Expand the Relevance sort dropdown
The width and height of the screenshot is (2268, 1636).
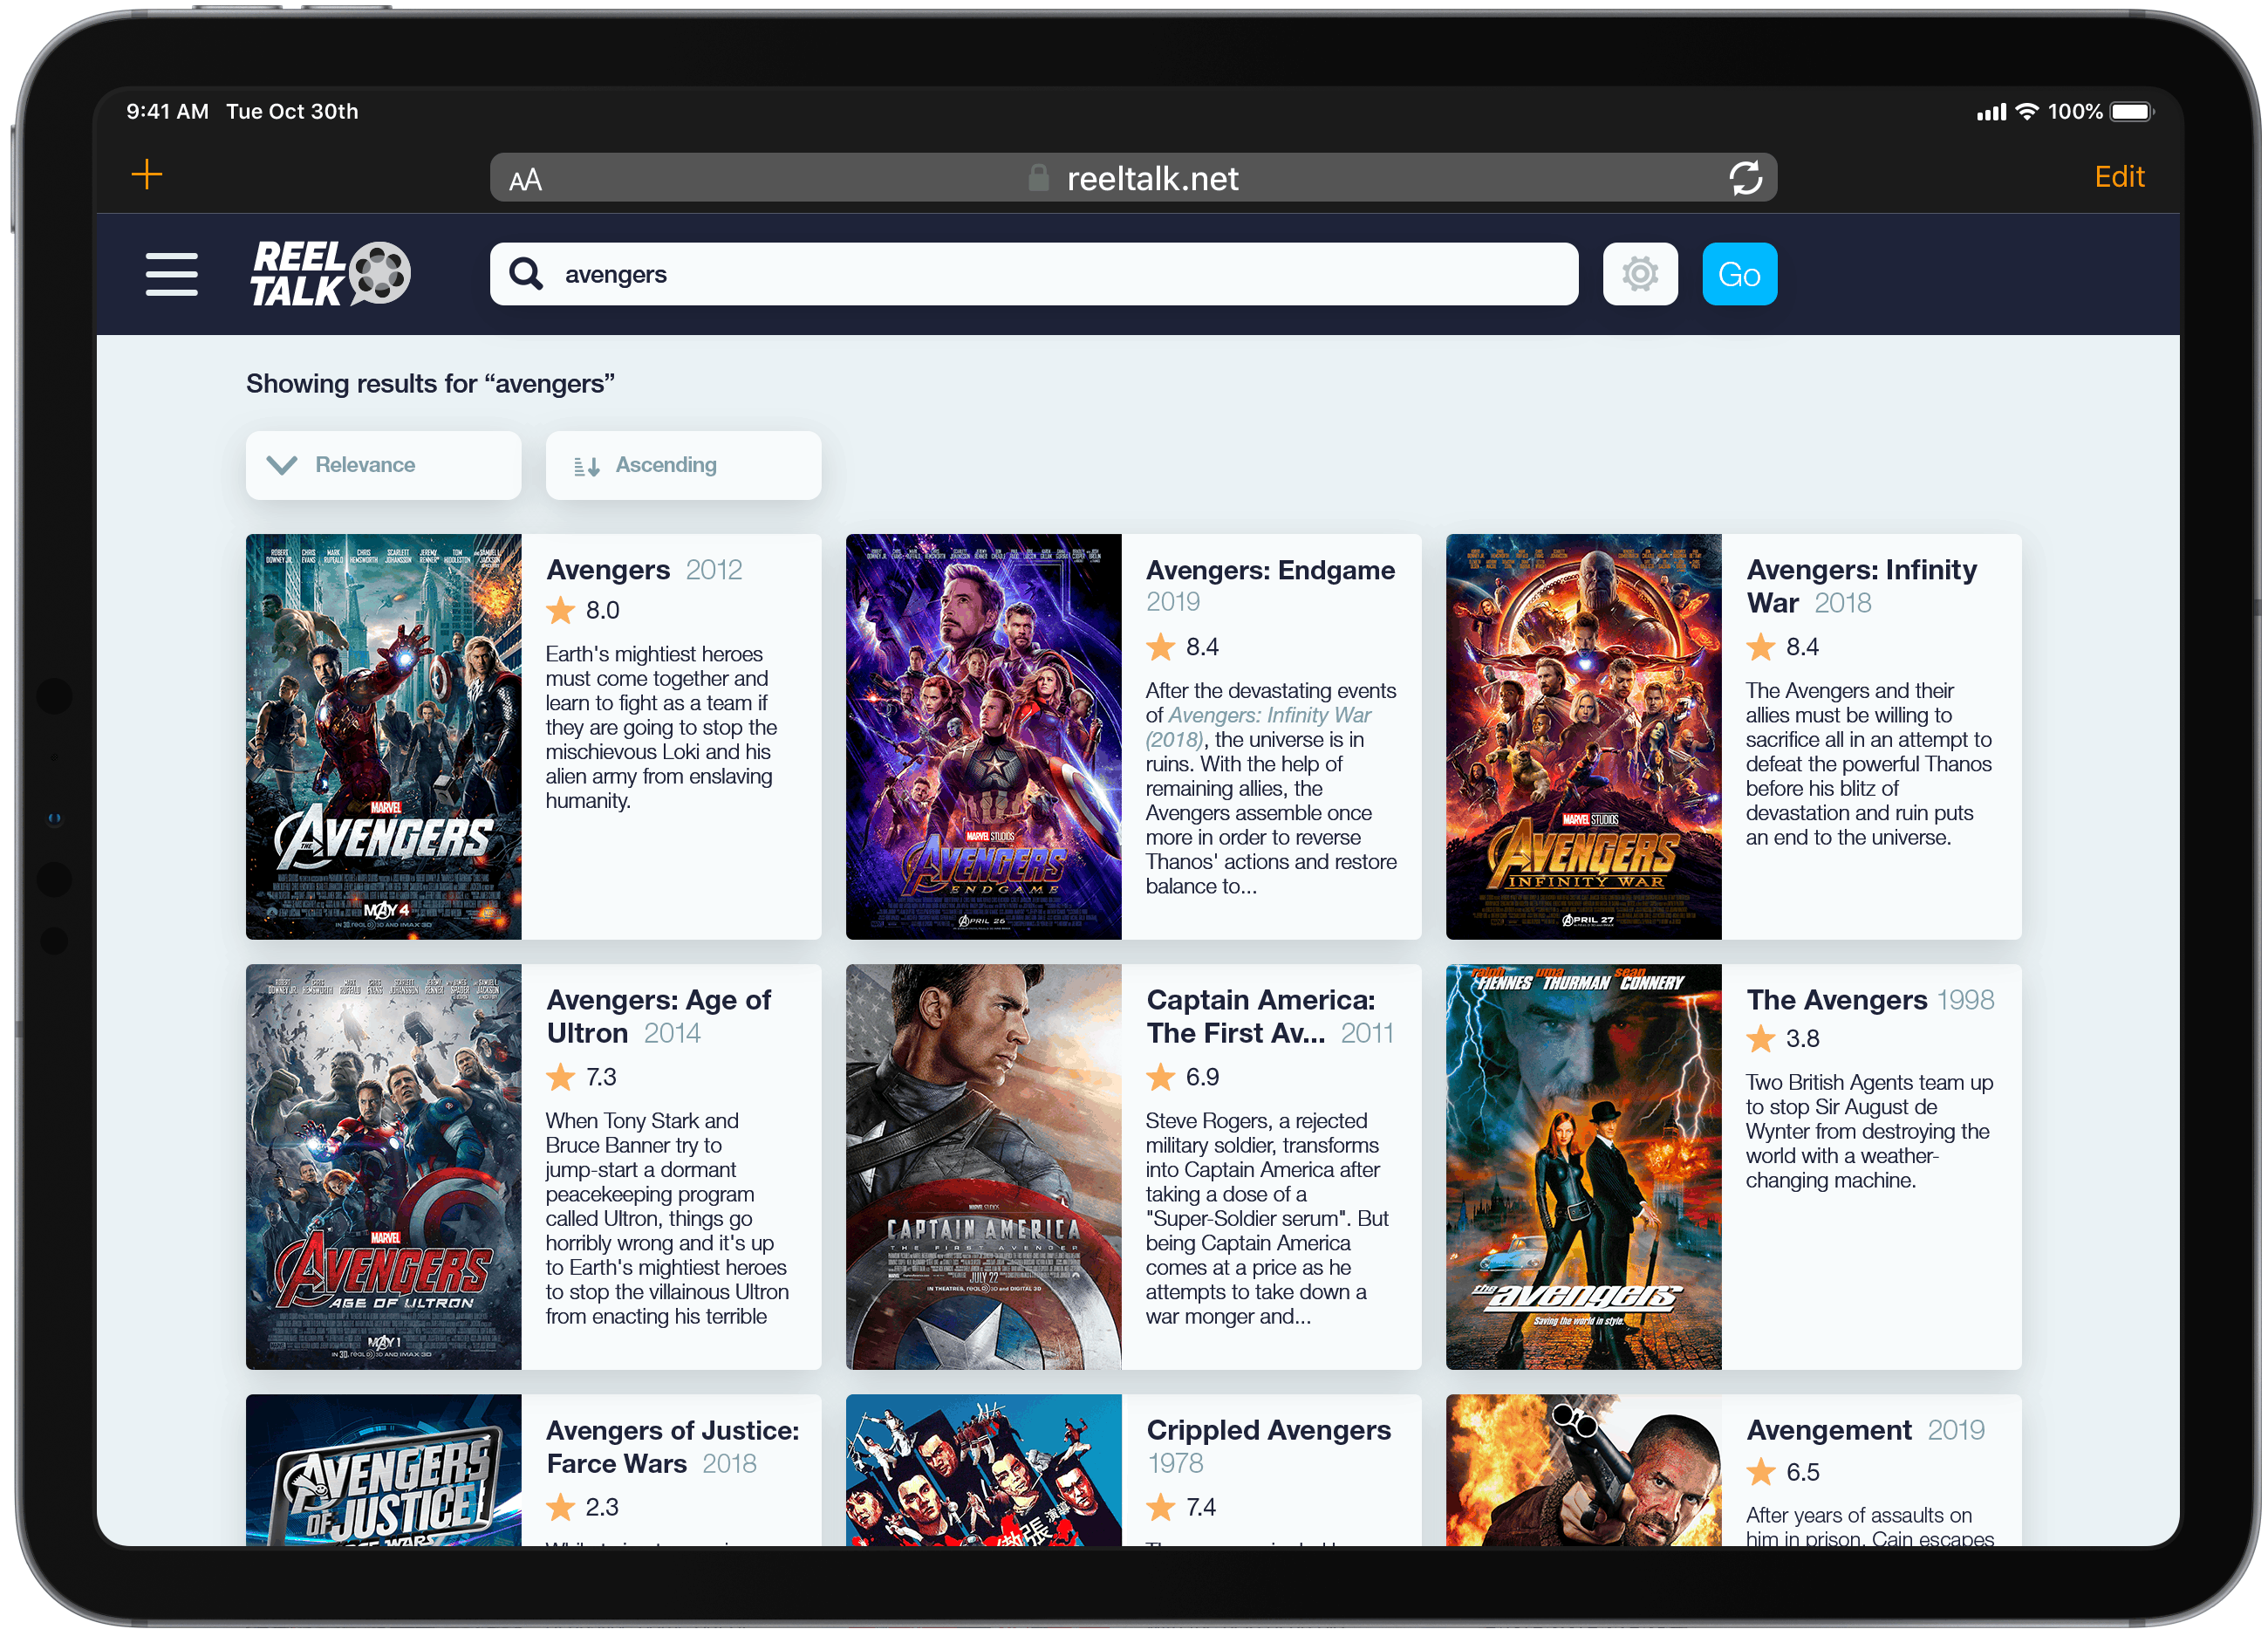pyautogui.click(x=383, y=465)
